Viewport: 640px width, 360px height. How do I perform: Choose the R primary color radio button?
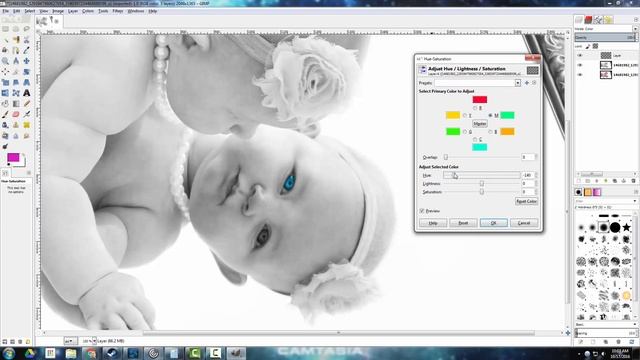pyautogui.click(x=475, y=108)
